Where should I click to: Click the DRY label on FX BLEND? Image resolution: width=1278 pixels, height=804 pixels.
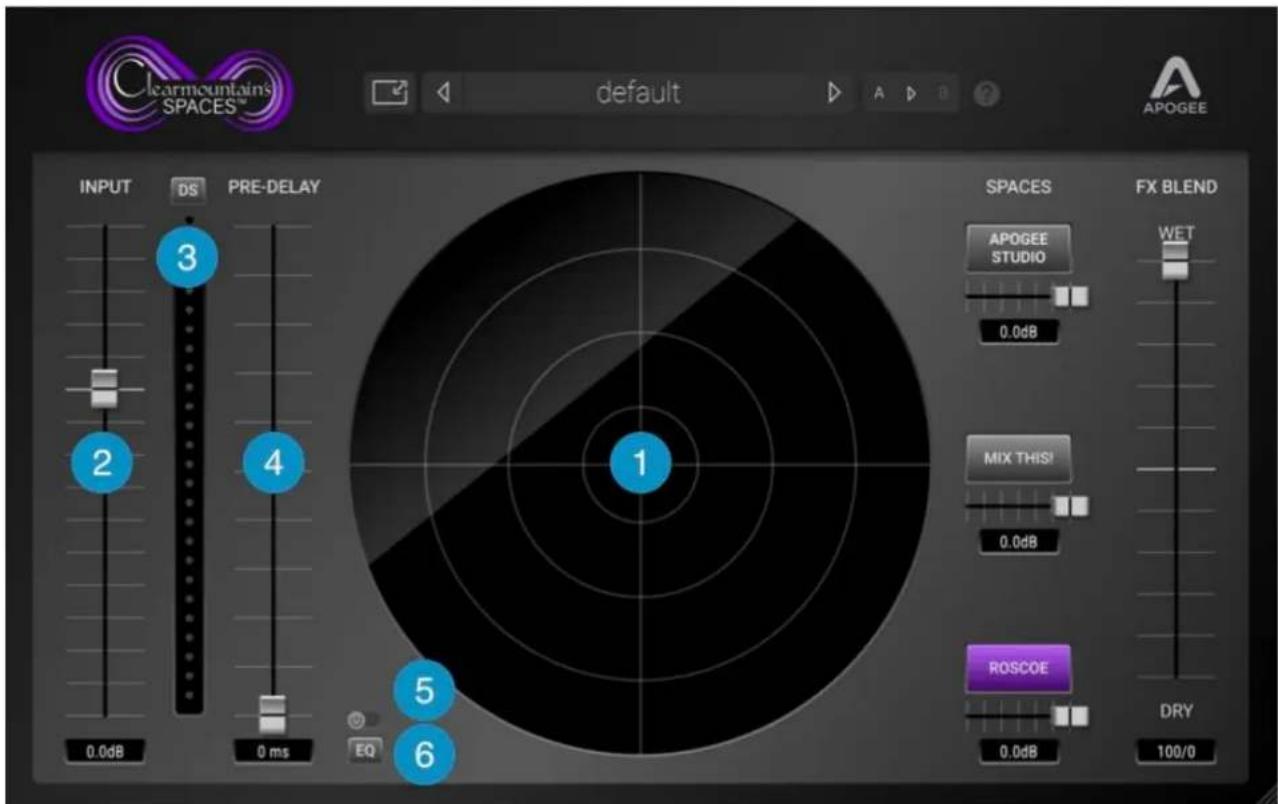point(1176,711)
